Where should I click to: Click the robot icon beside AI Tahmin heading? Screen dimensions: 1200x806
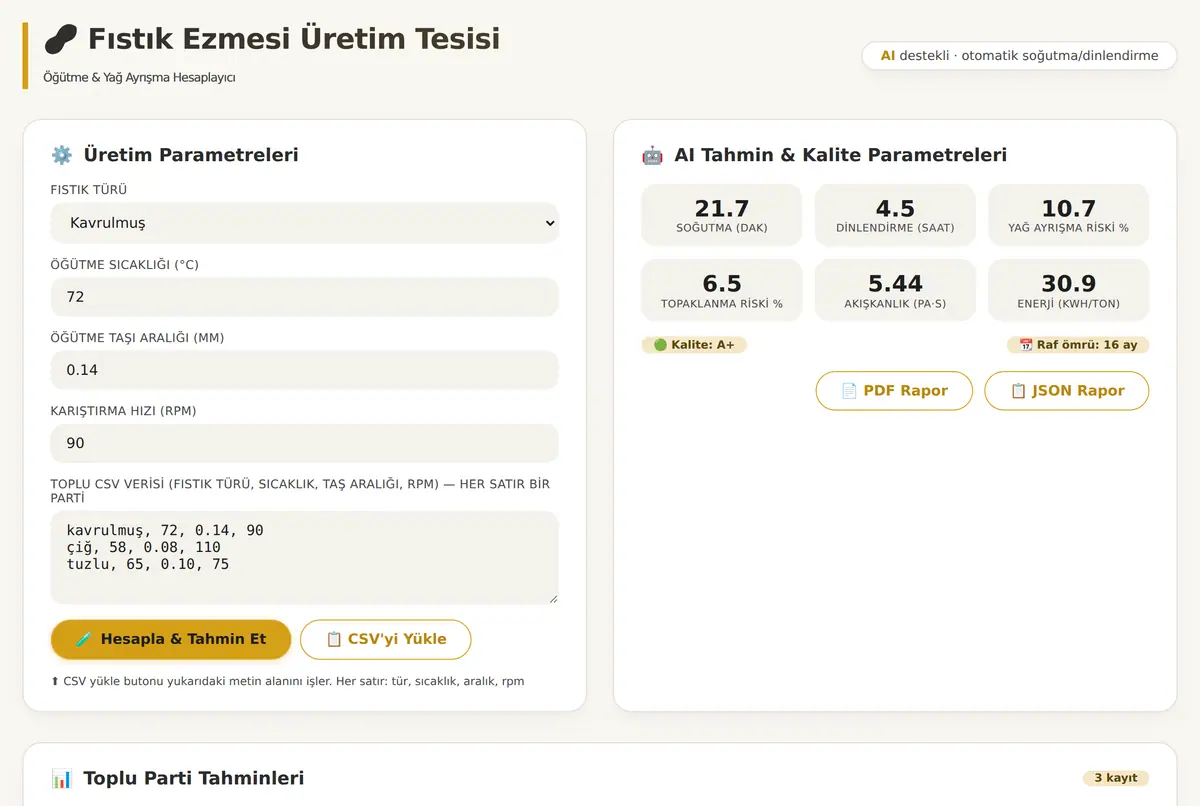coord(652,155)
